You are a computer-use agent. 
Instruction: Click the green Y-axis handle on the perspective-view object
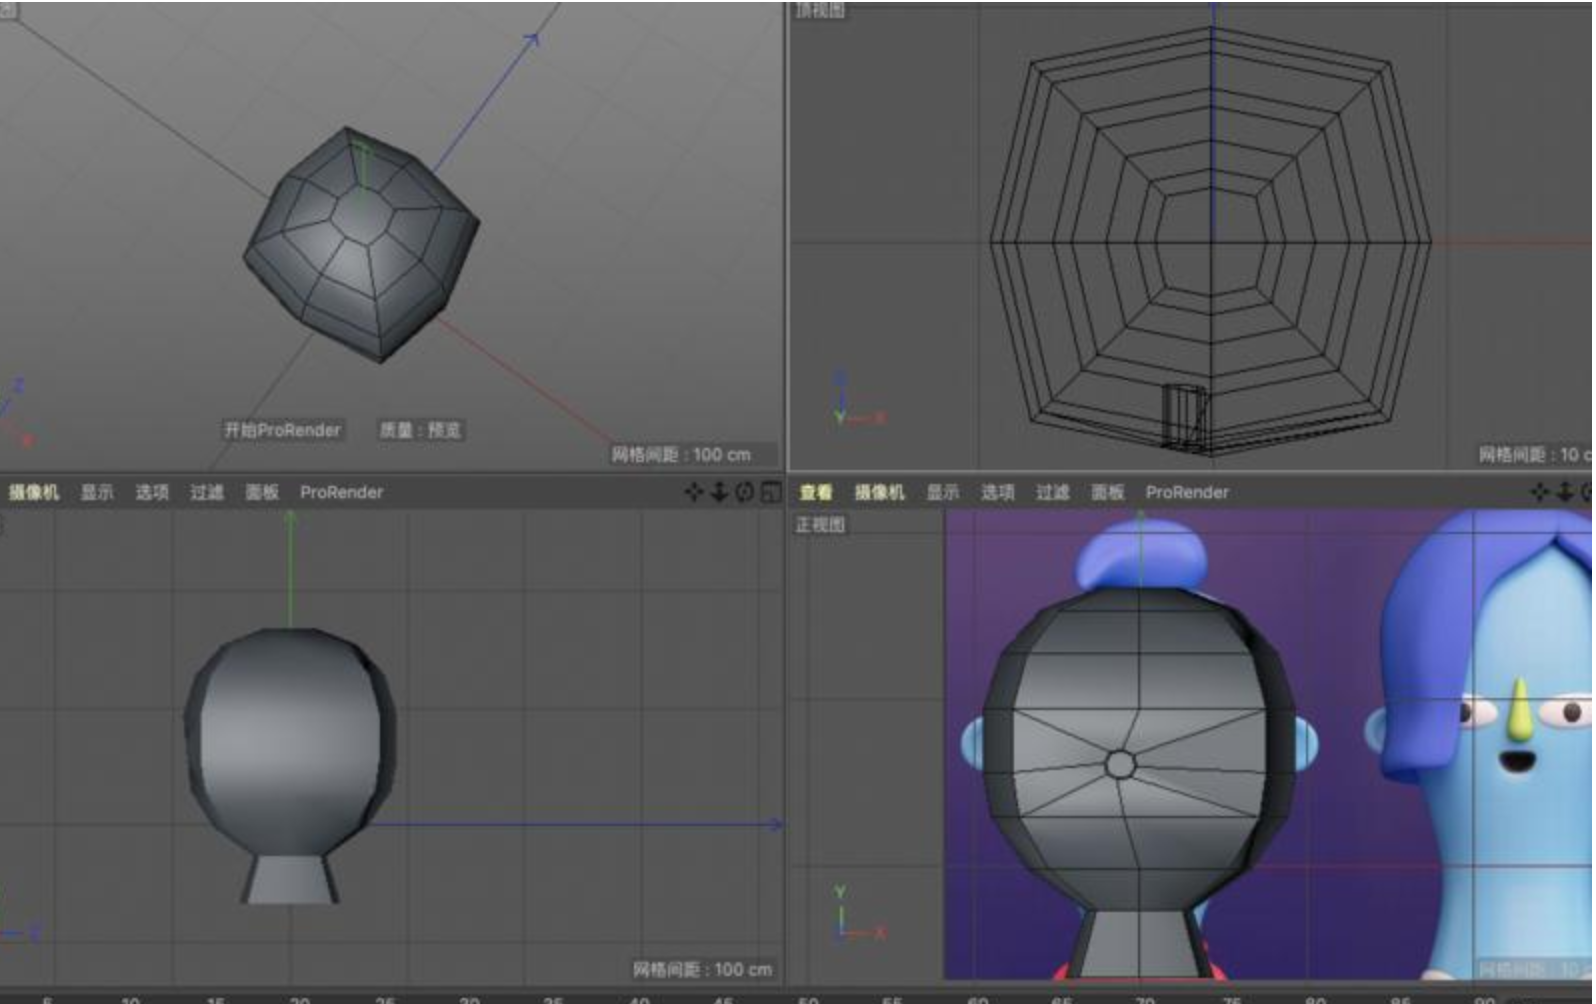364,165
